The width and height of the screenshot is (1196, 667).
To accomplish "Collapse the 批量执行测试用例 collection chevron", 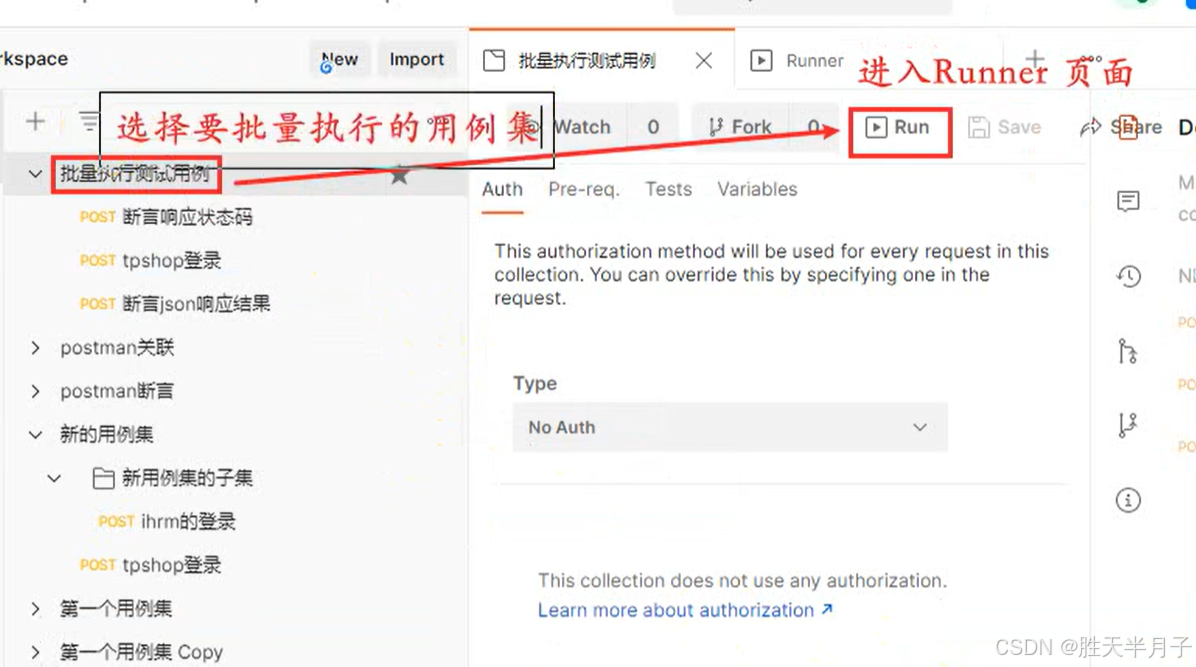I will point(35,174).
